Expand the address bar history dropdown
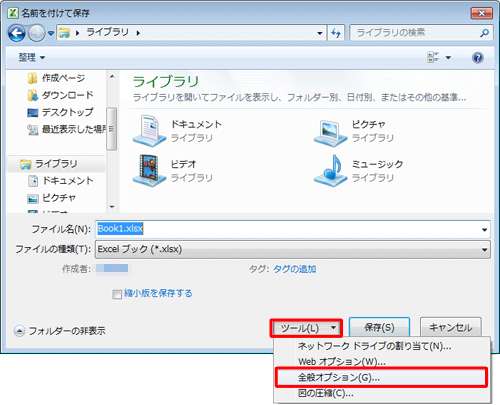The height and width of the screenshot is (405, 500). (x=320, y=33)
